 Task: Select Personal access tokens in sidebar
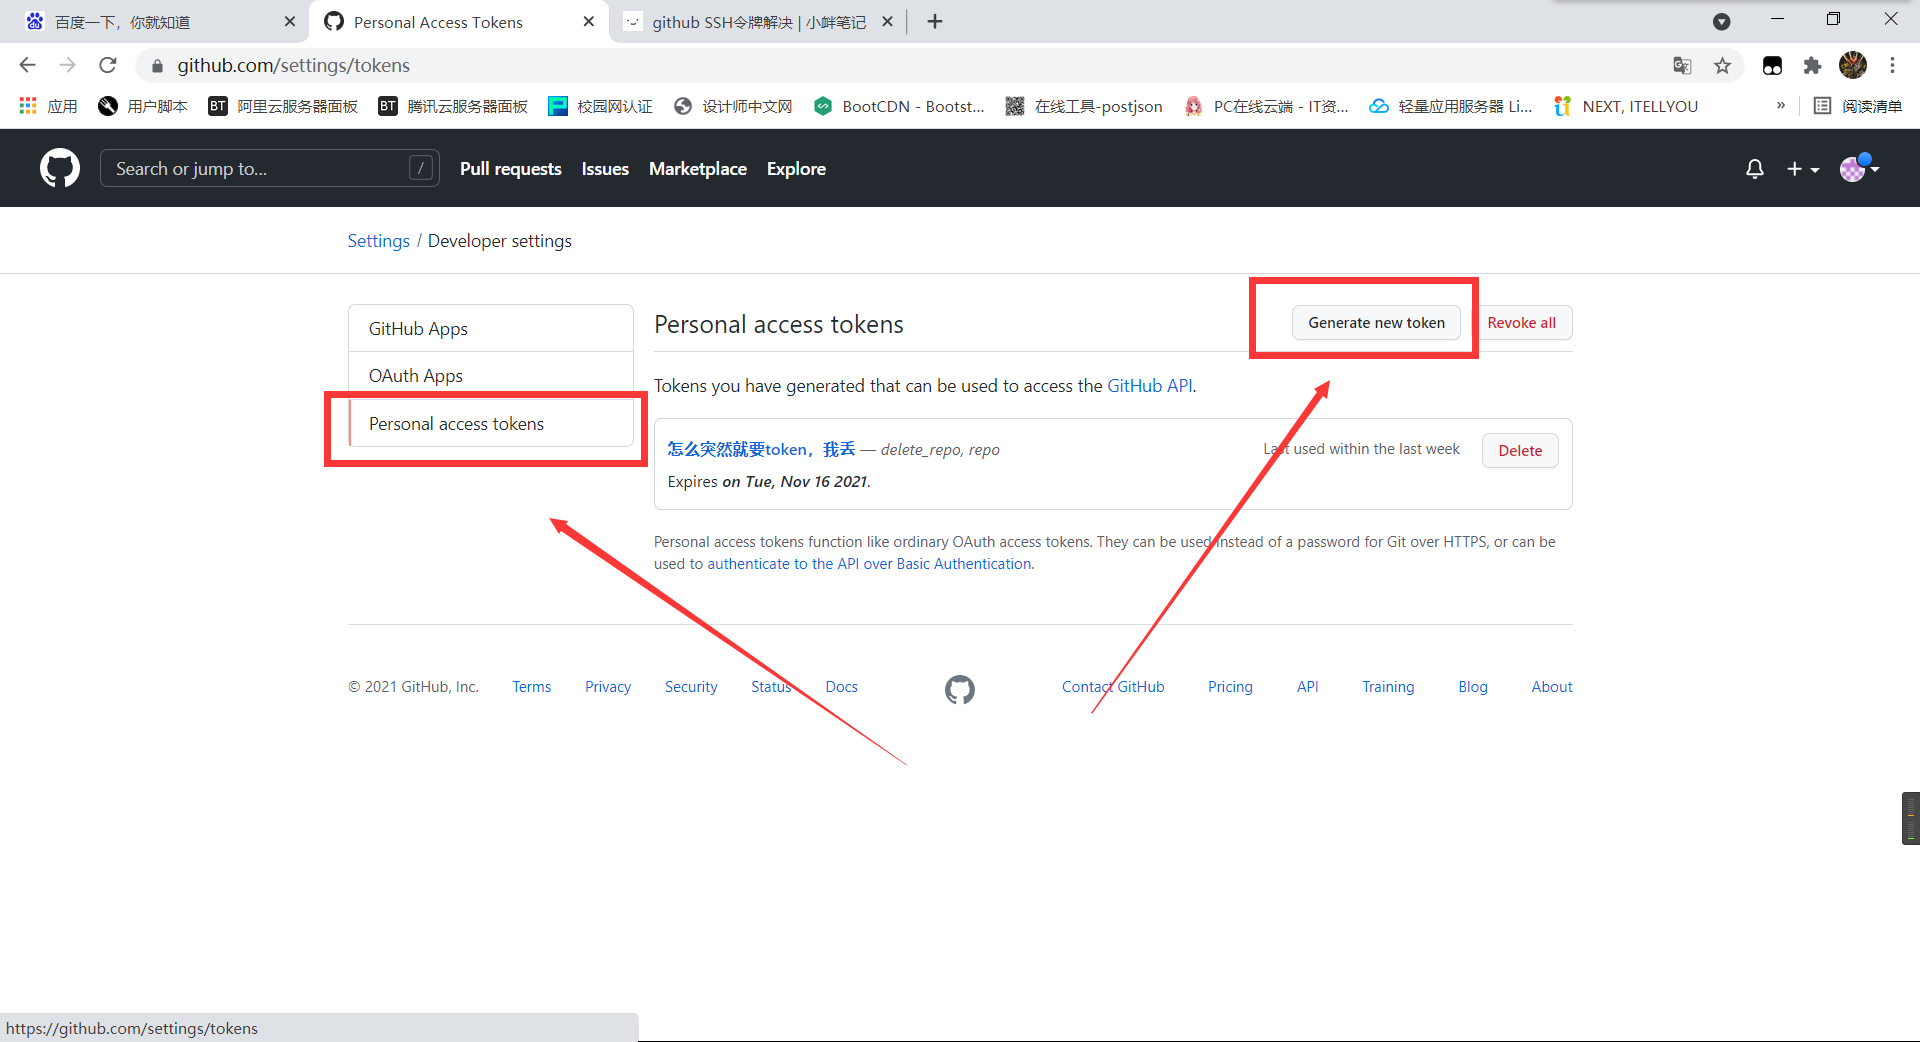coord(491,423)
